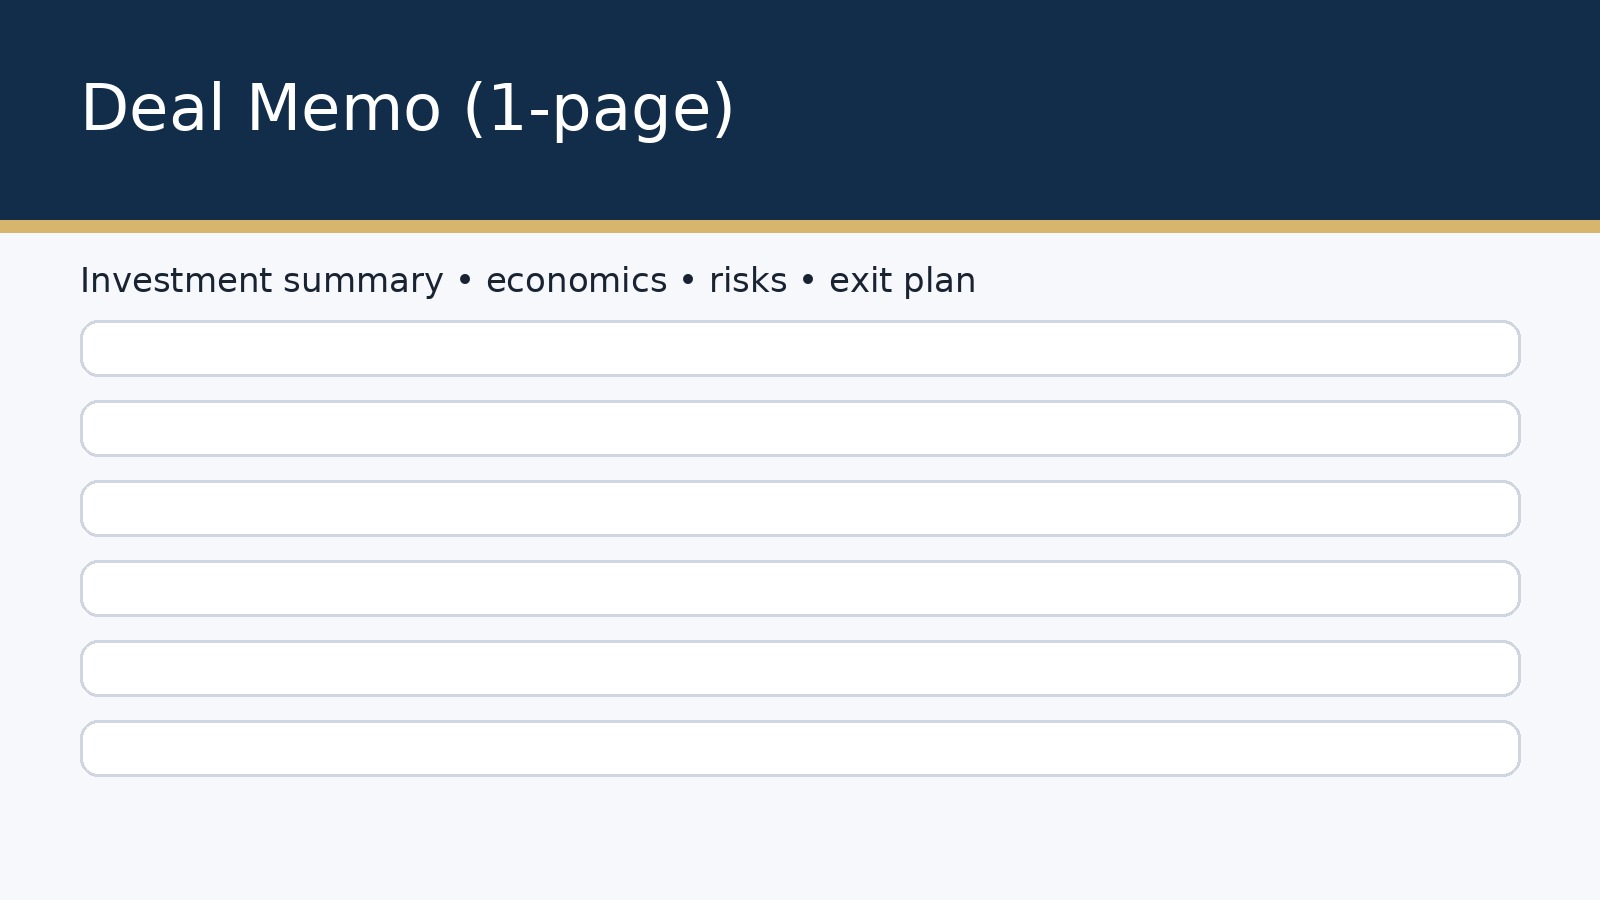Viewport: 1600px width, 900px height.
Task: Click "(1-page)" in the slide title
Action: point(599,109)
